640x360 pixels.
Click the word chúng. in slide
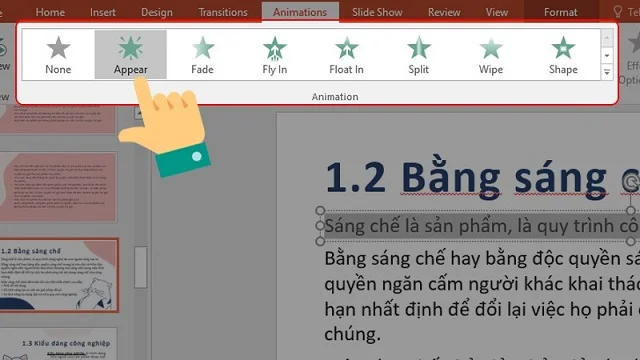(x=352, y=334)
